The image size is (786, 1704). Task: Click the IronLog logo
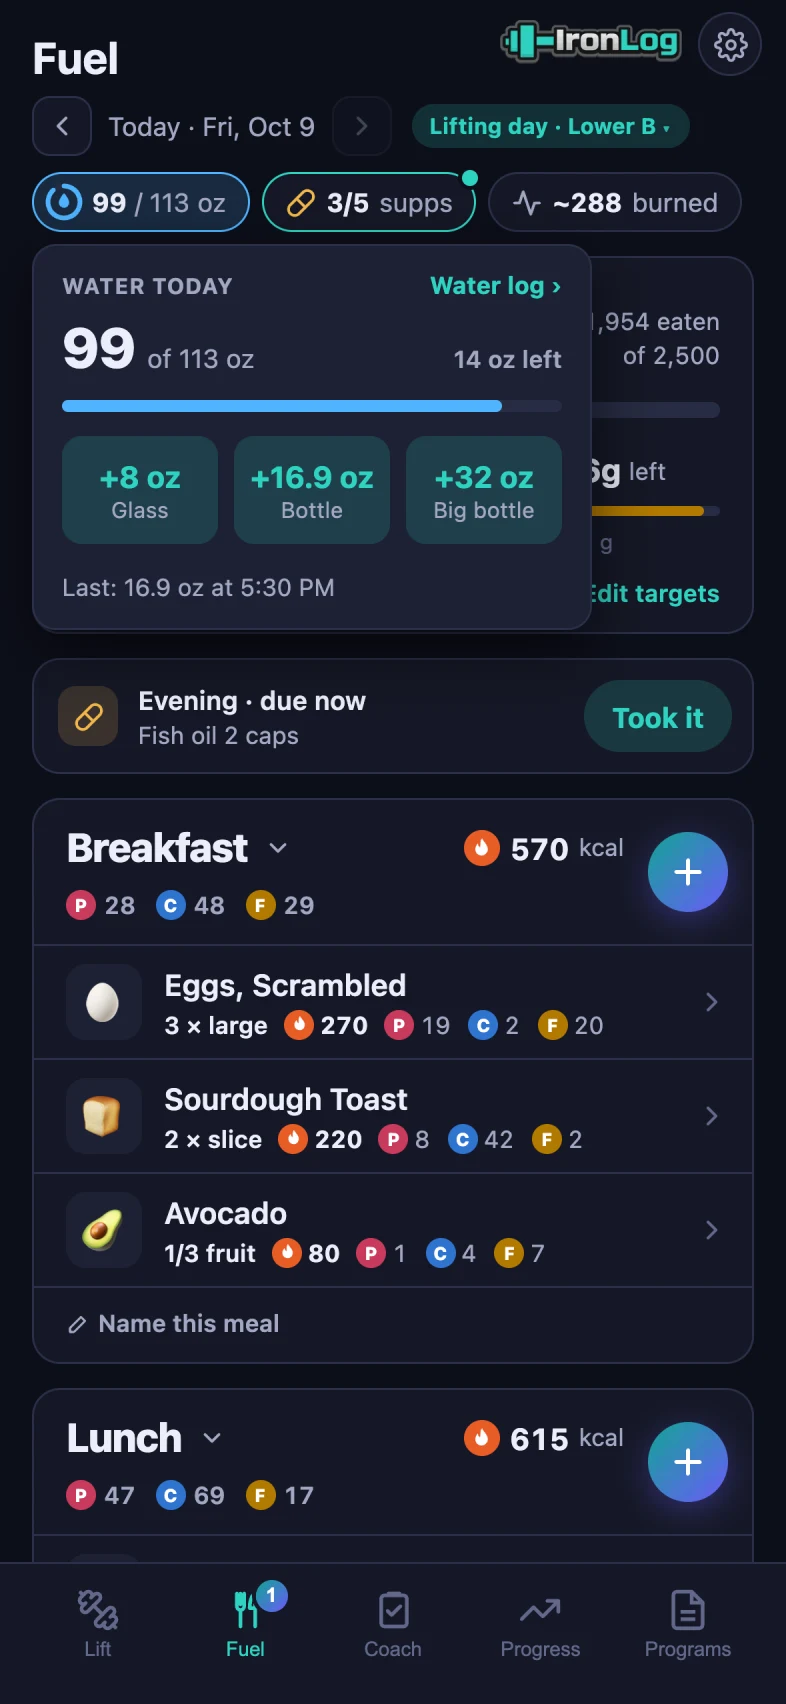(591, 42)
